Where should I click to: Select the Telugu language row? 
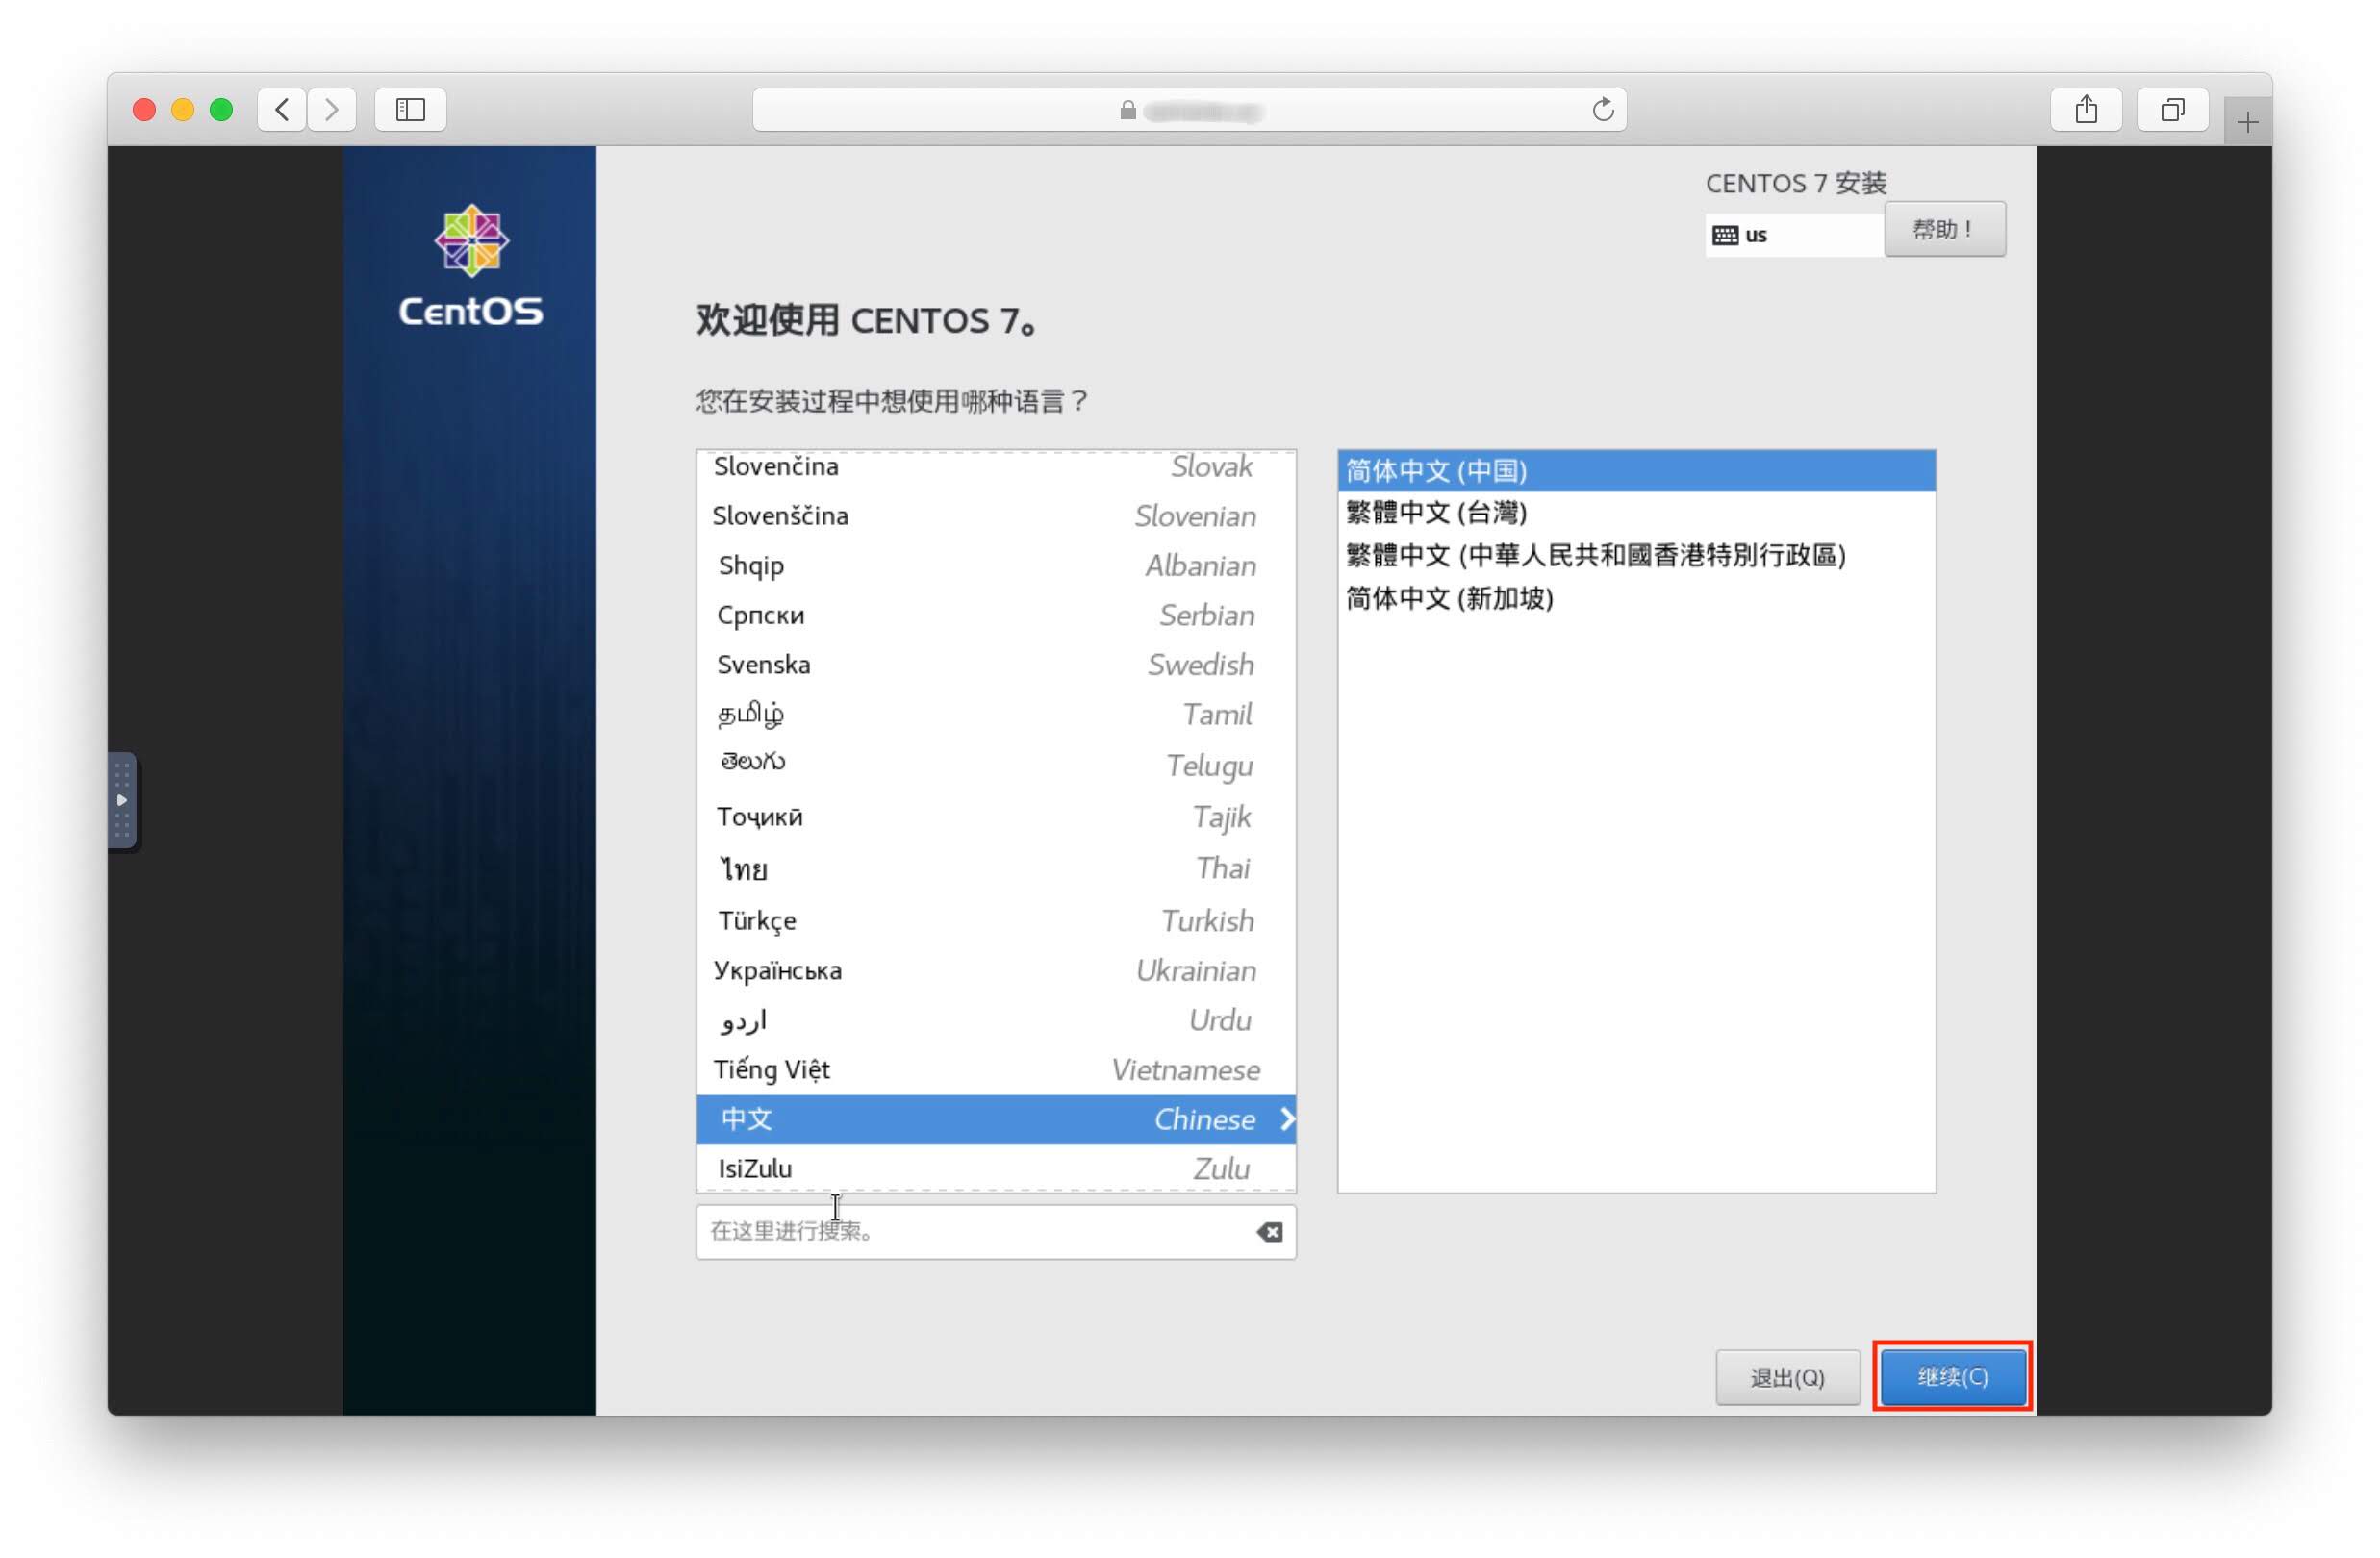tap(996, 765)
